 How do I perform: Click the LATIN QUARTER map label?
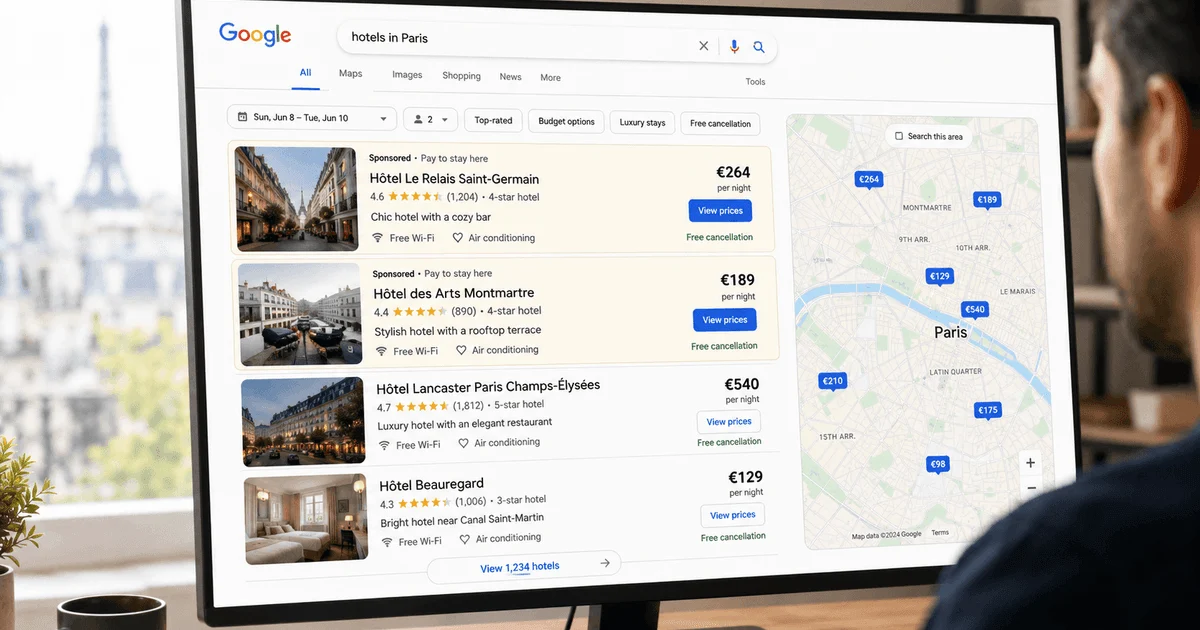pyautogui.click(x=953, y=372)
